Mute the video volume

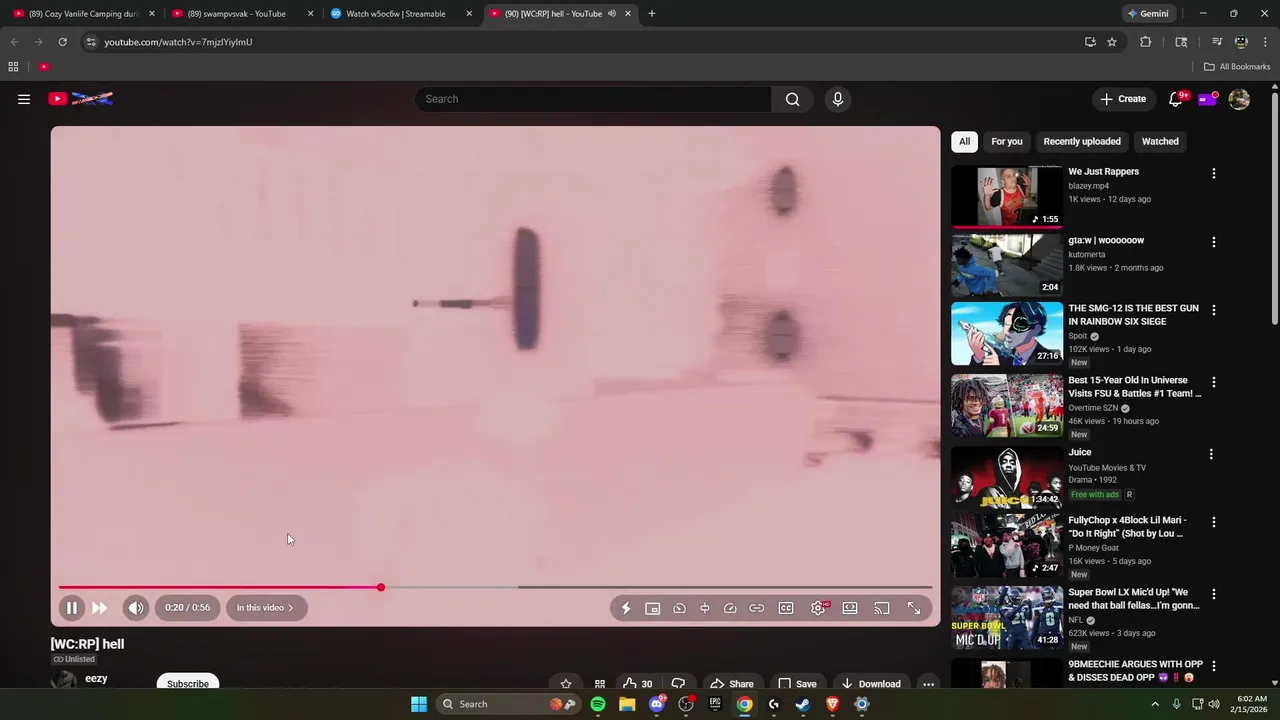pyautogui.click(x=136, y=608)
